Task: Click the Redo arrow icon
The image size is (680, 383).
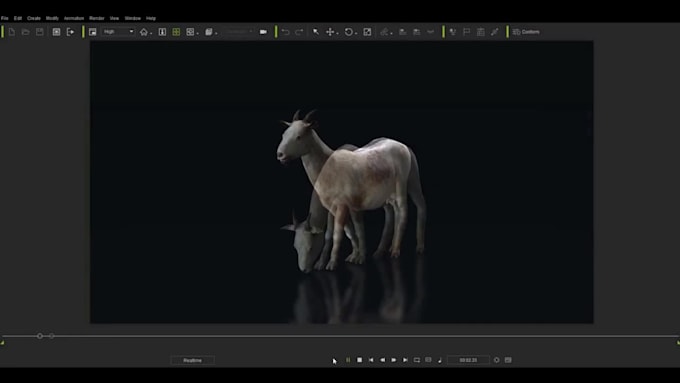Action: pyautogui.click(x=299, y=32)
